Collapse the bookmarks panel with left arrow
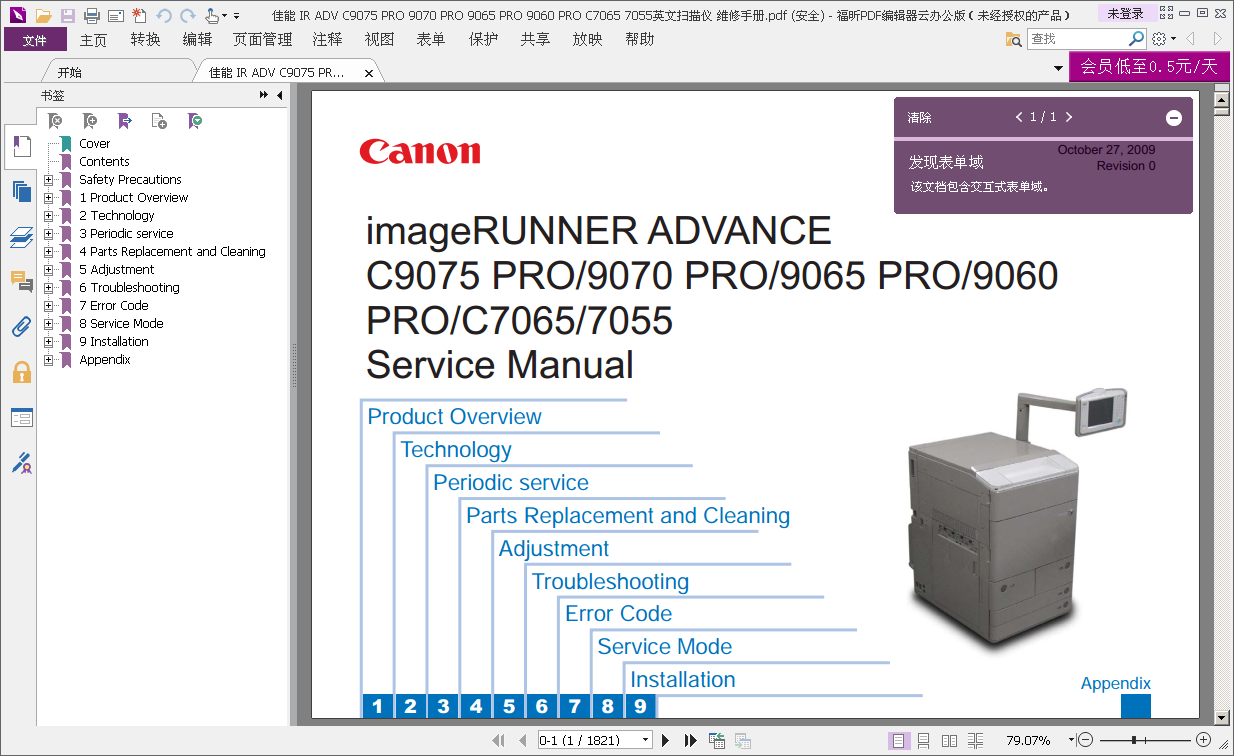This screenshot has height=756, width=1234. click(x=279, y=95)
